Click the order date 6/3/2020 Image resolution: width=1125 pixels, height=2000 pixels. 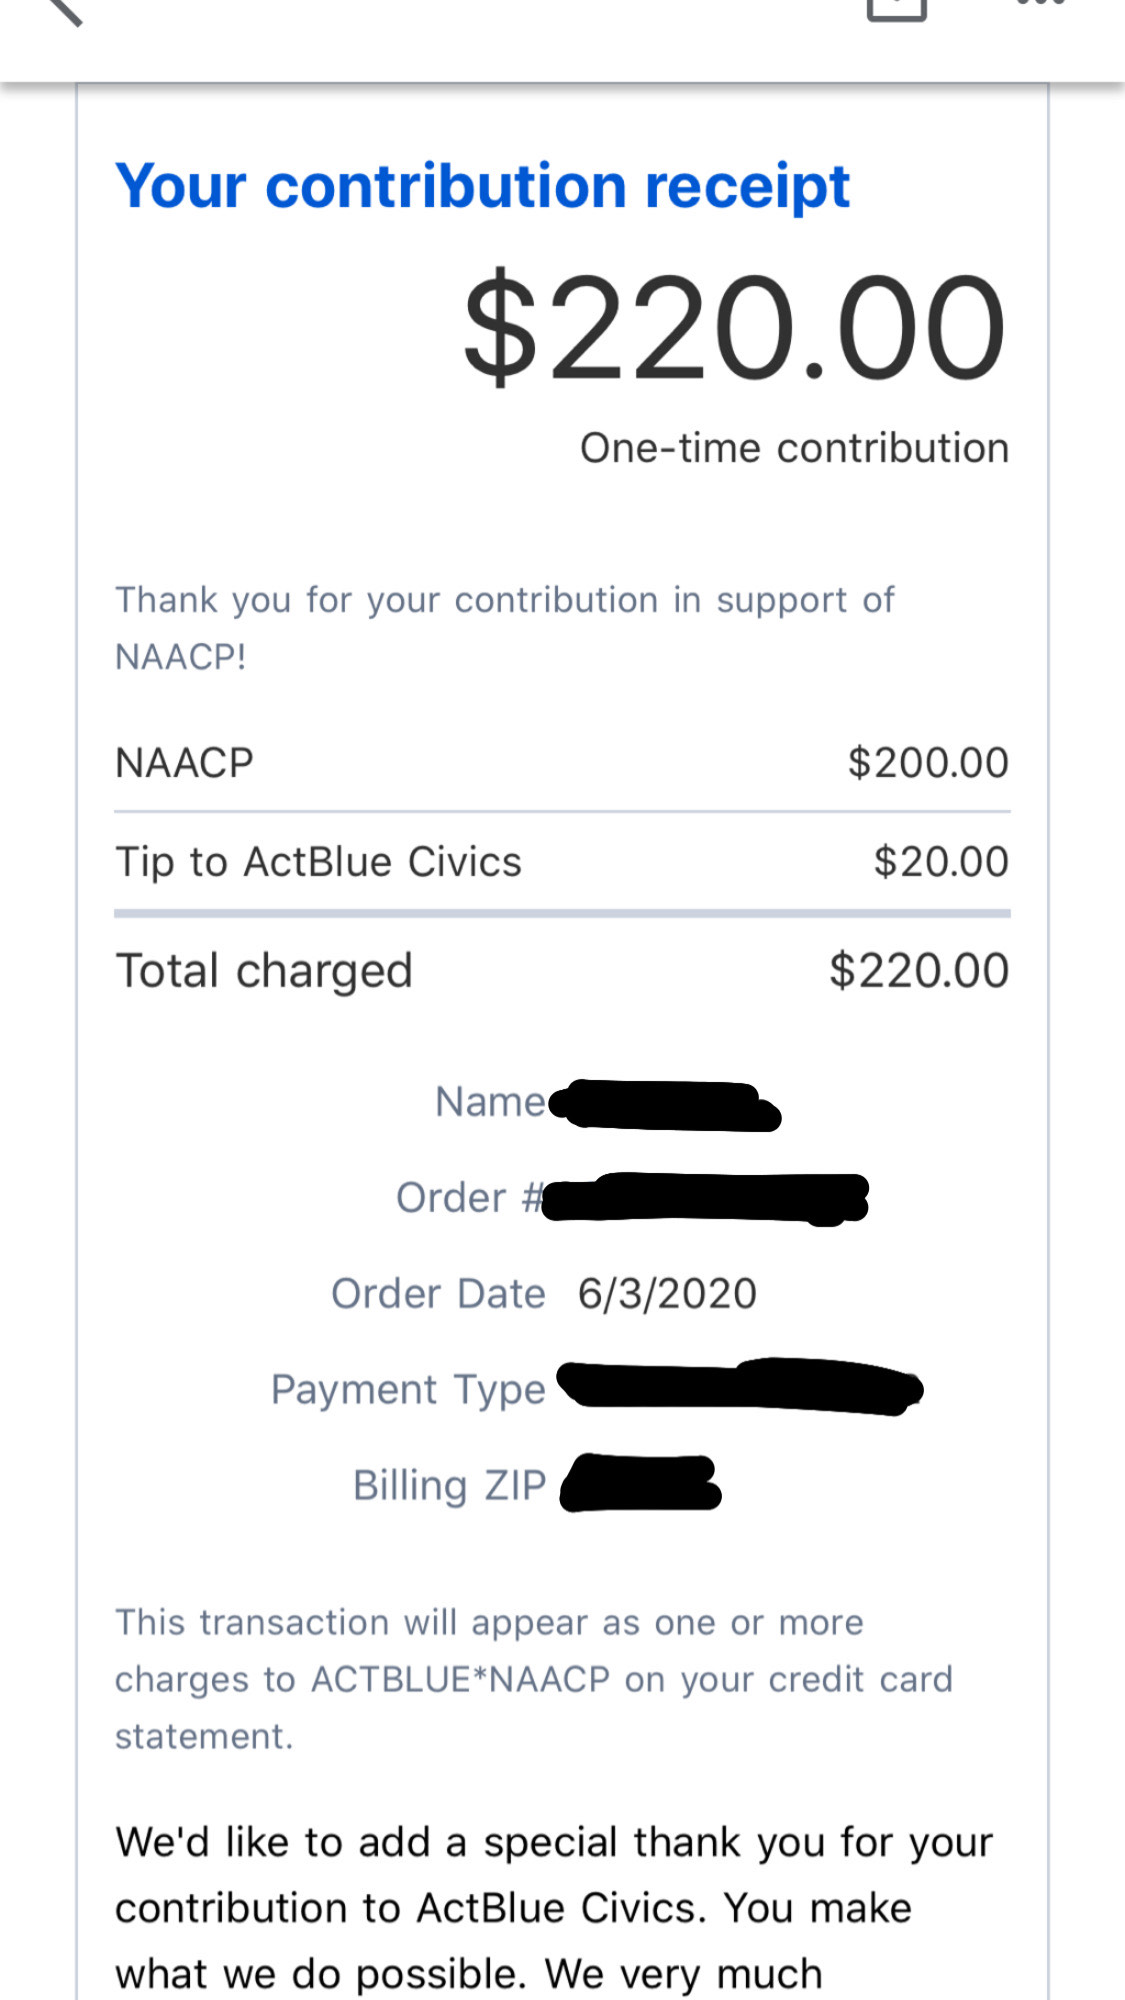click(667, 1294)
